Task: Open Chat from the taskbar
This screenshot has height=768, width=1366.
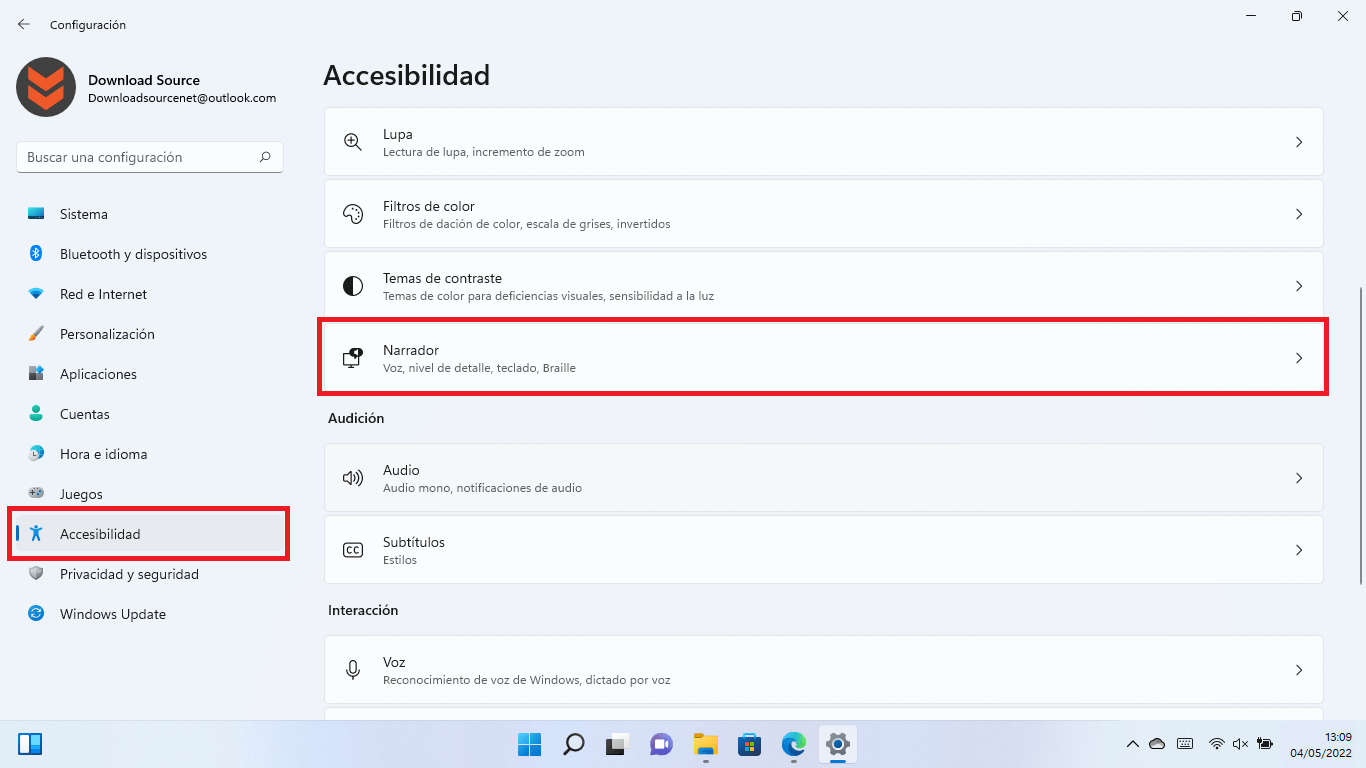Action: (x=661, y=744)
